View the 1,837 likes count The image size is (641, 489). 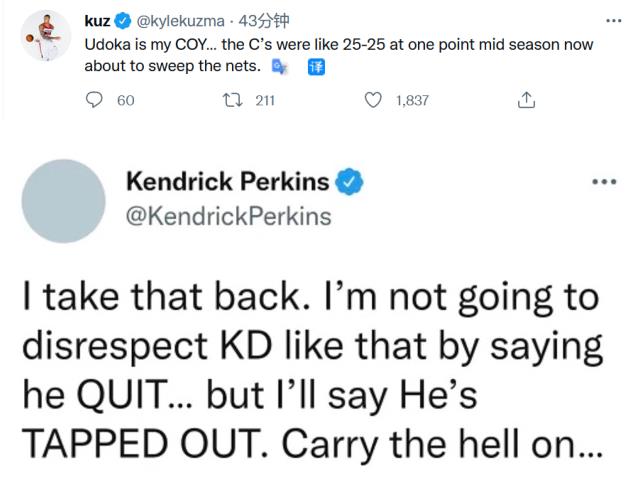pyautogui.click(x=412, y=100)
